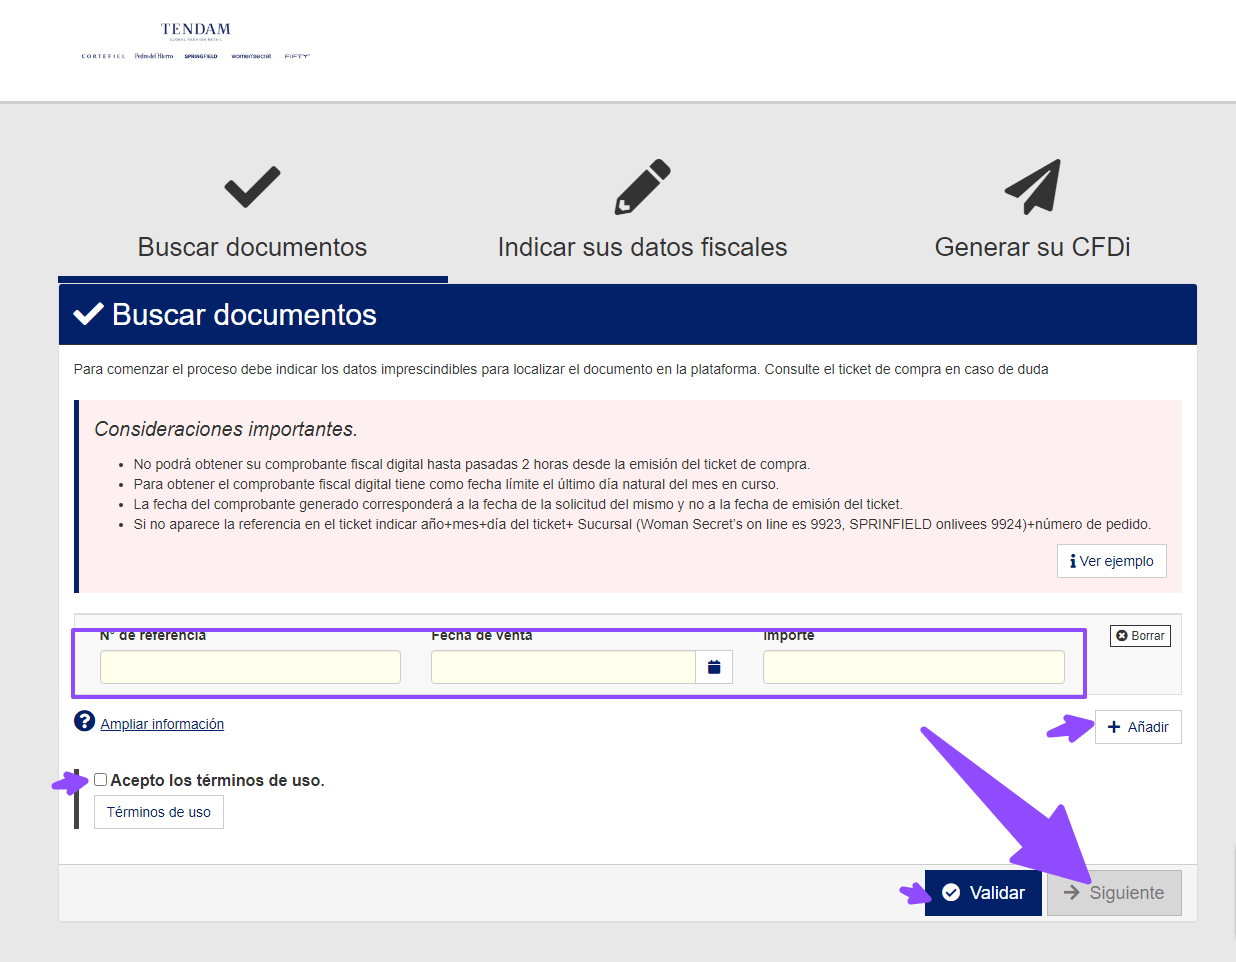Click the Cortefiel brand logo
1236x962 pixels.
click(103, 57)
